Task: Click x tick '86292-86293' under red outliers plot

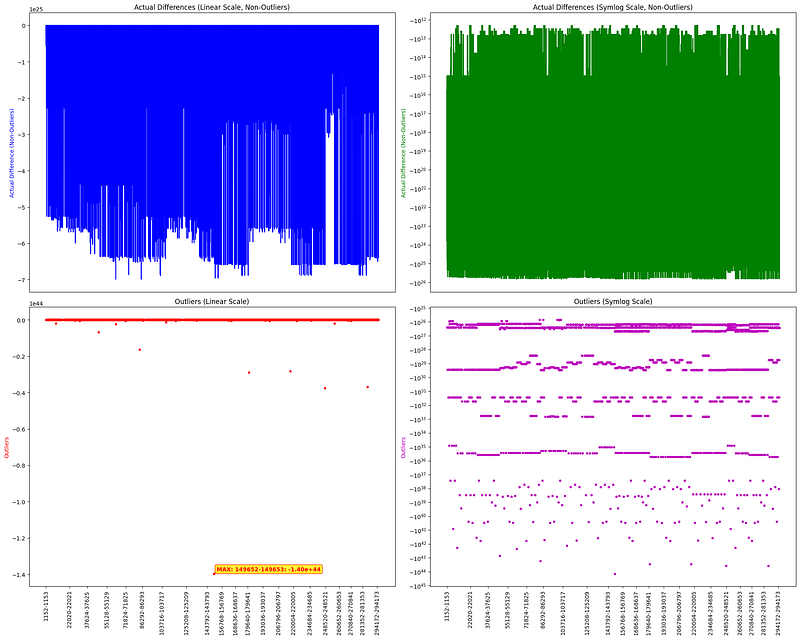Action: [142, 610]
